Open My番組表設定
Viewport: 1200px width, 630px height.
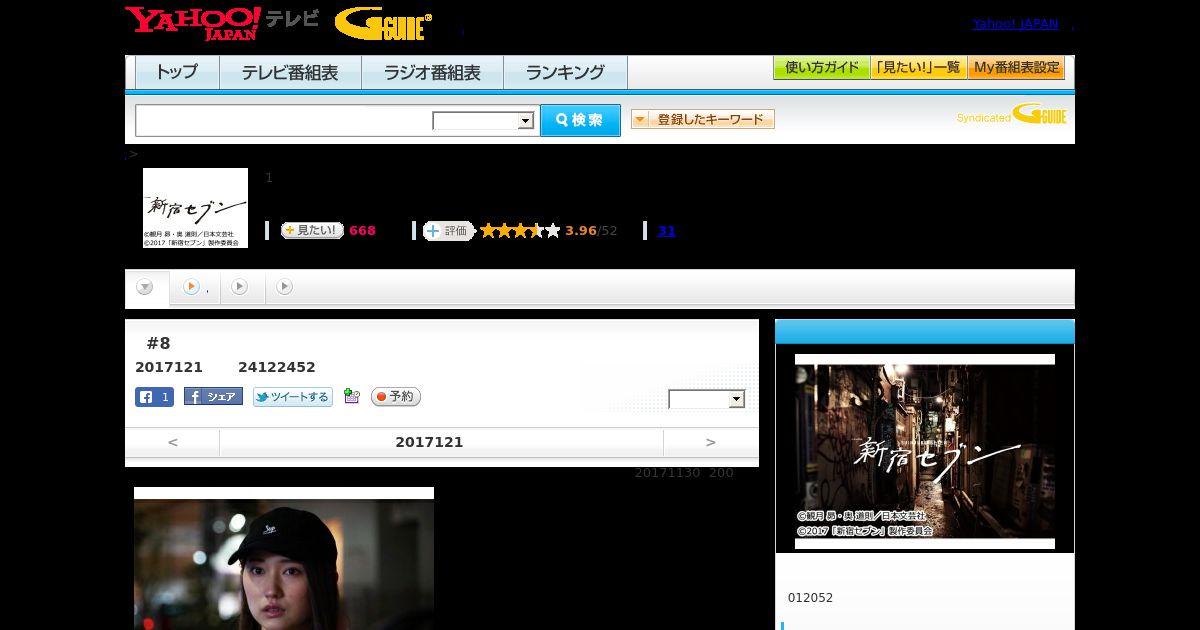[1016, 68]
